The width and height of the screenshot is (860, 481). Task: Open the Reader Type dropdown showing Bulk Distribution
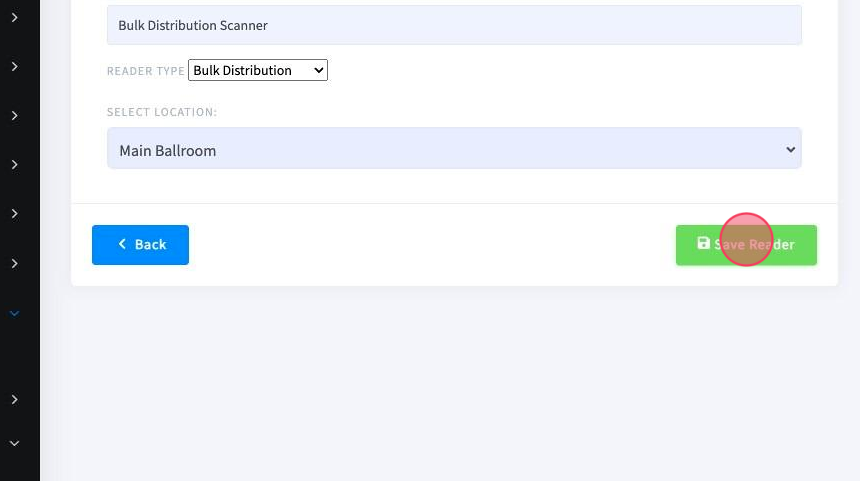pos(258,70)
